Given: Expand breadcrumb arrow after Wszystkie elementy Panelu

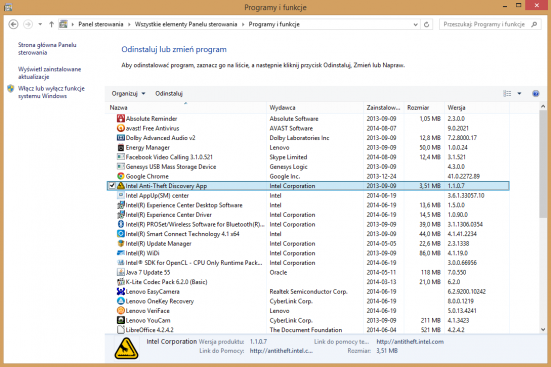Looking at the screenshot, I should click(x=243, y=24).
